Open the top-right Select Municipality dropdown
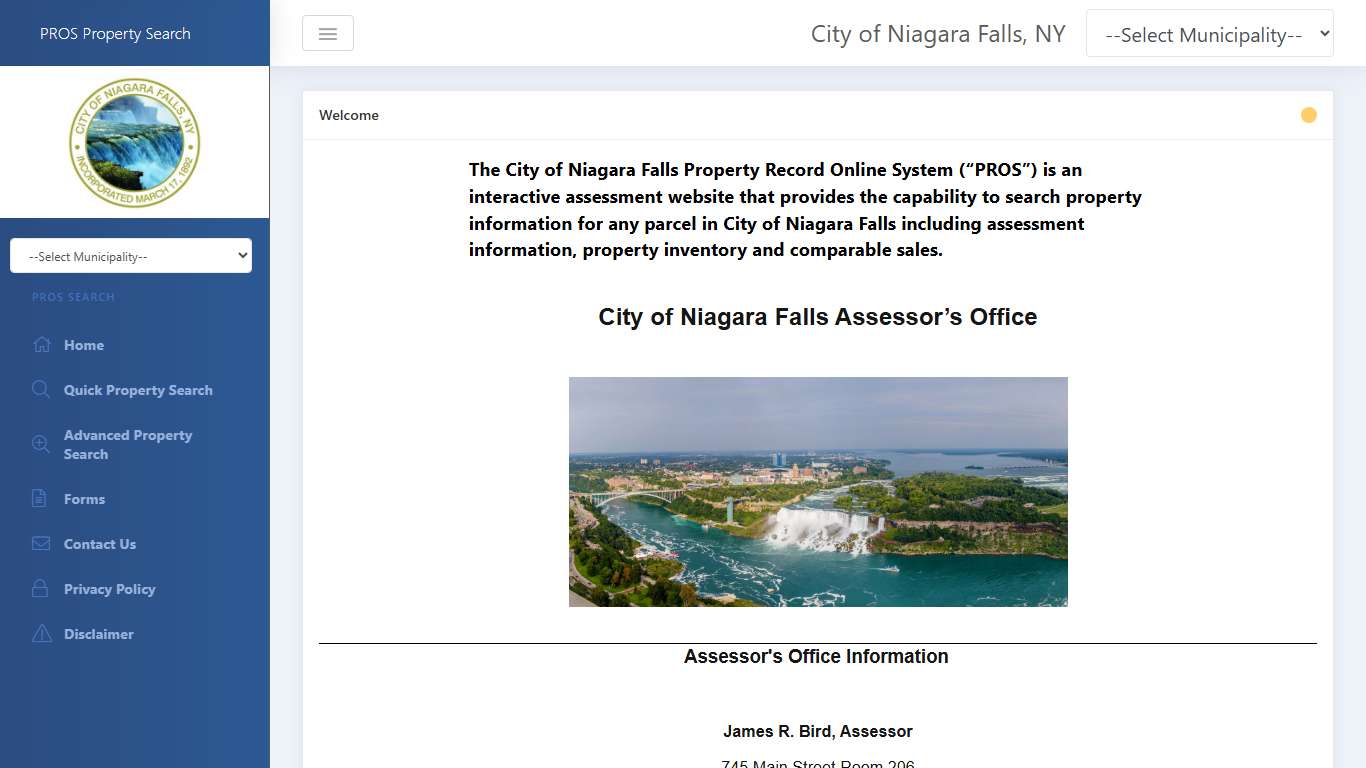The image size is (1366, 768). click(1209, 33)
